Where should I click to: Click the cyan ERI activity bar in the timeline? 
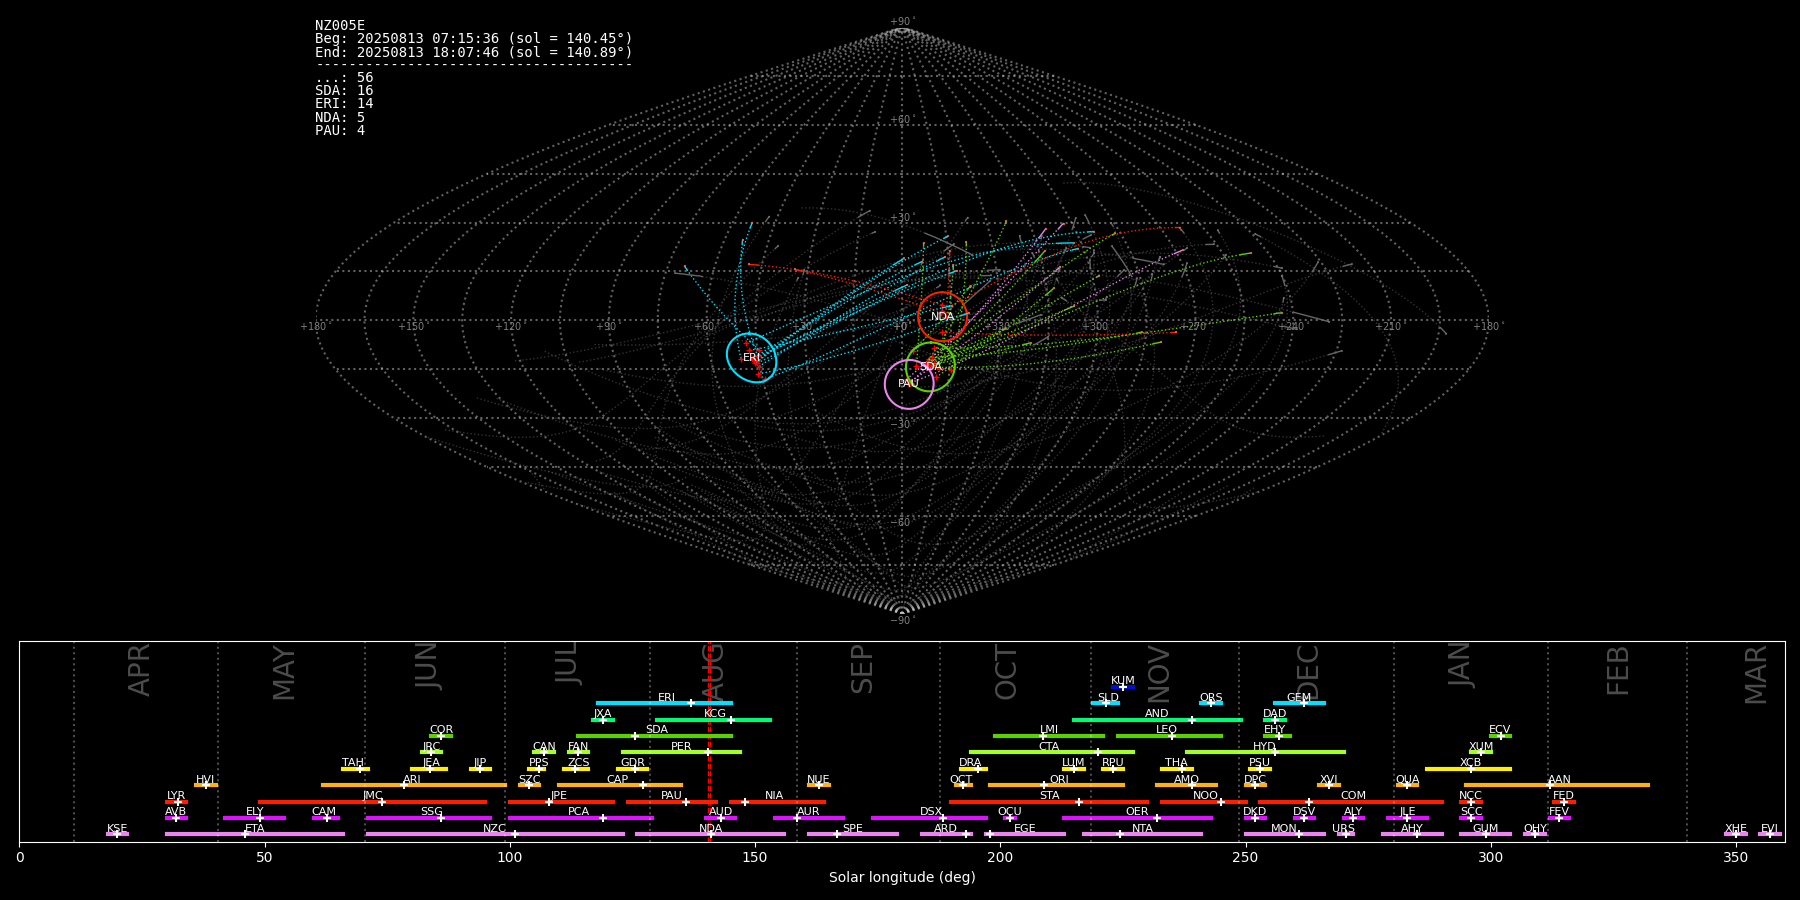click(x=664, y=703)
